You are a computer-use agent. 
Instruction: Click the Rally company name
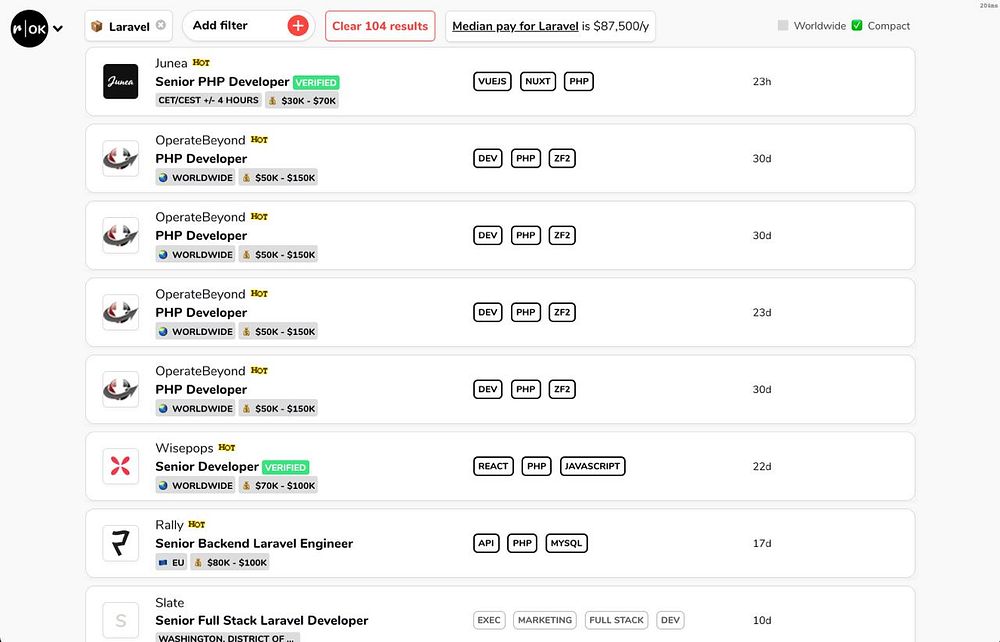(x=169, y=525)
